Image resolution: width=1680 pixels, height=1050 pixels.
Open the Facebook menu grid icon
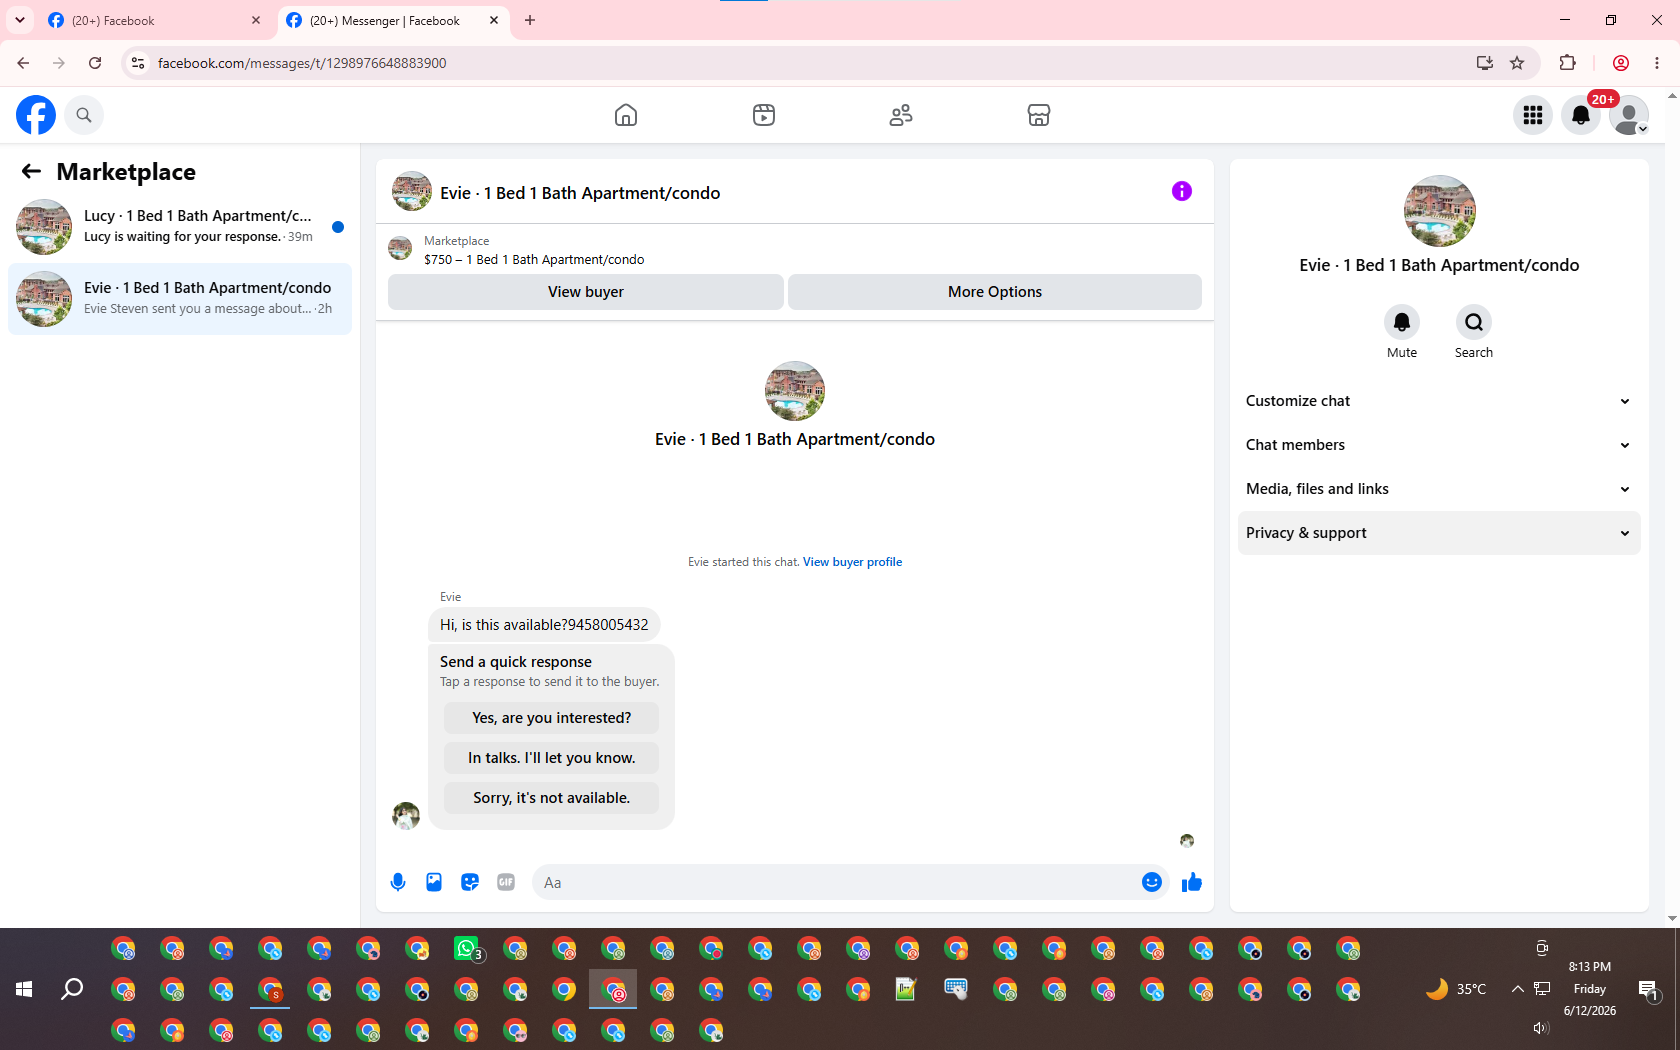coord(1533,115)
